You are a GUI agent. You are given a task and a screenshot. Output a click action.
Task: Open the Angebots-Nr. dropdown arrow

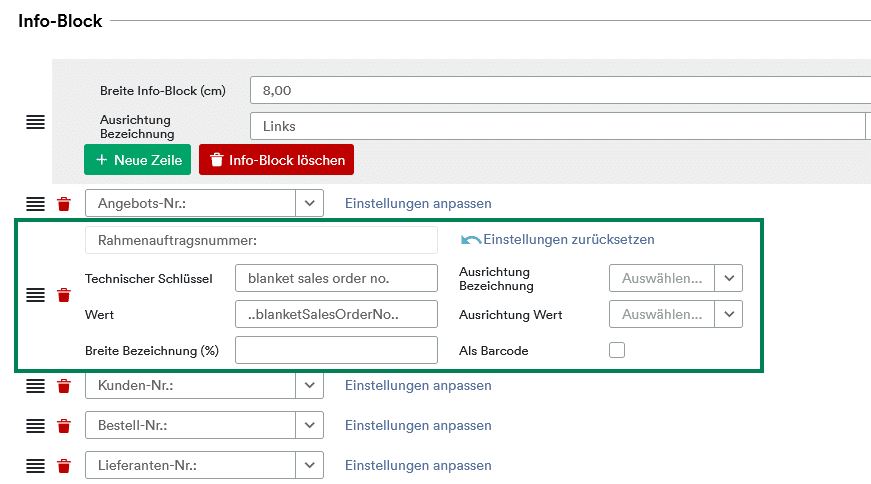[309, 203]
